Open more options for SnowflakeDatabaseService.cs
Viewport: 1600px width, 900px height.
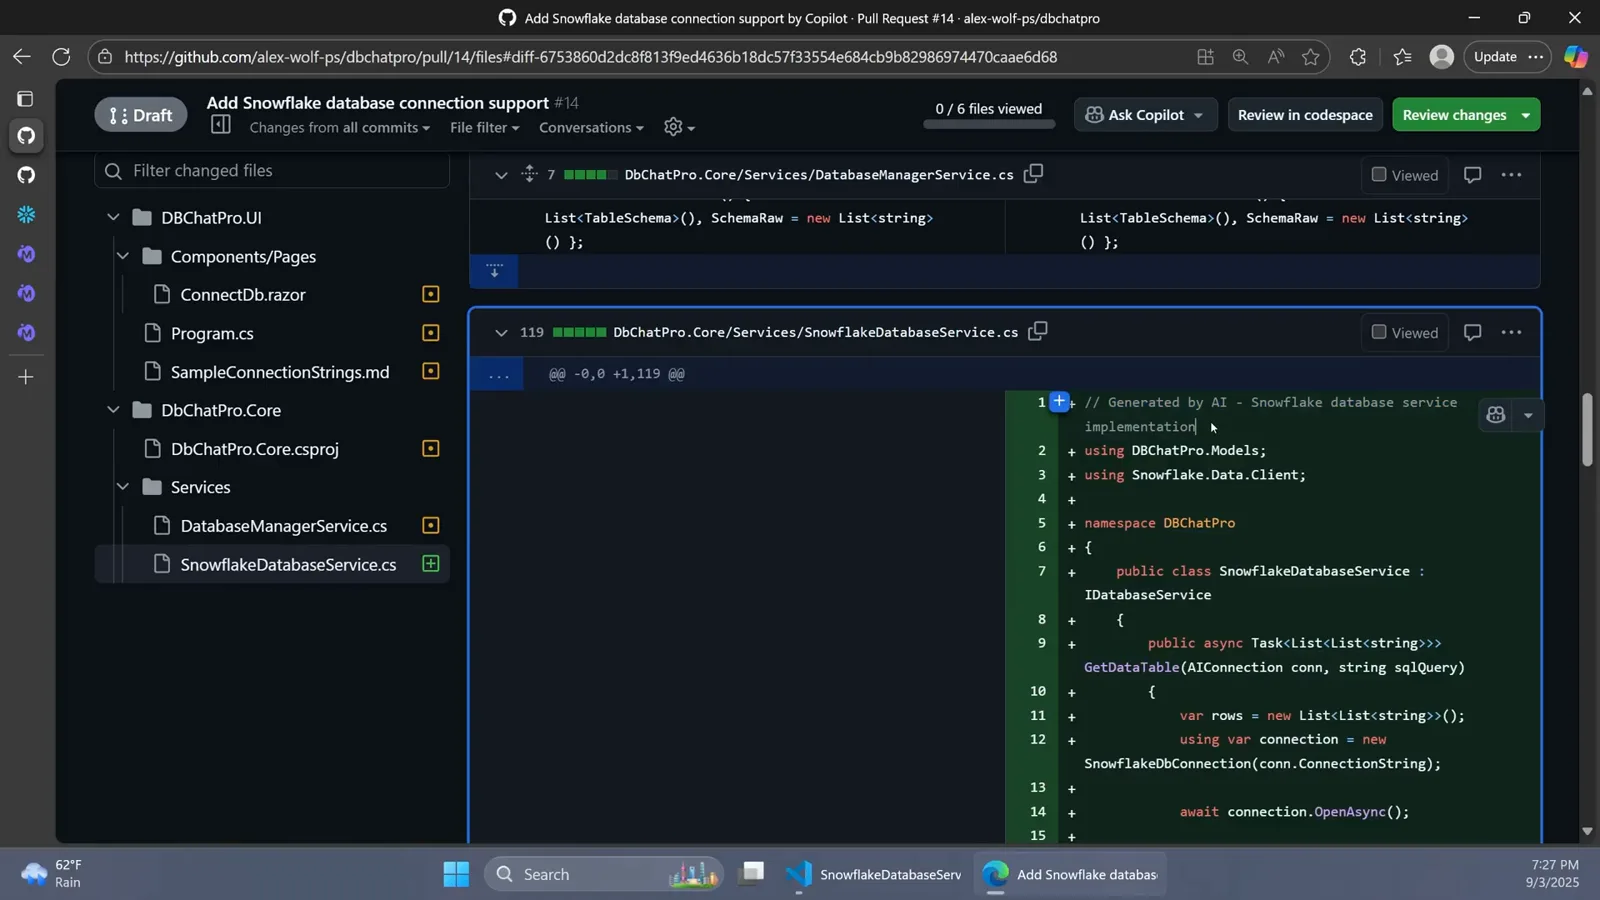(x=1511, y=332)
